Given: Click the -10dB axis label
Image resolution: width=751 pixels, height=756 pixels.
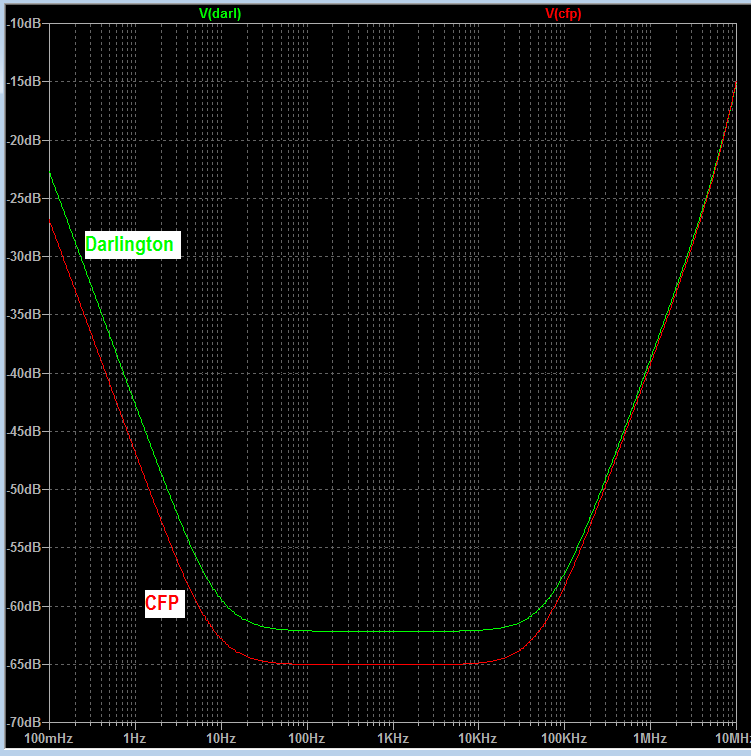Looking at the screenshot, I should [24, 23].
